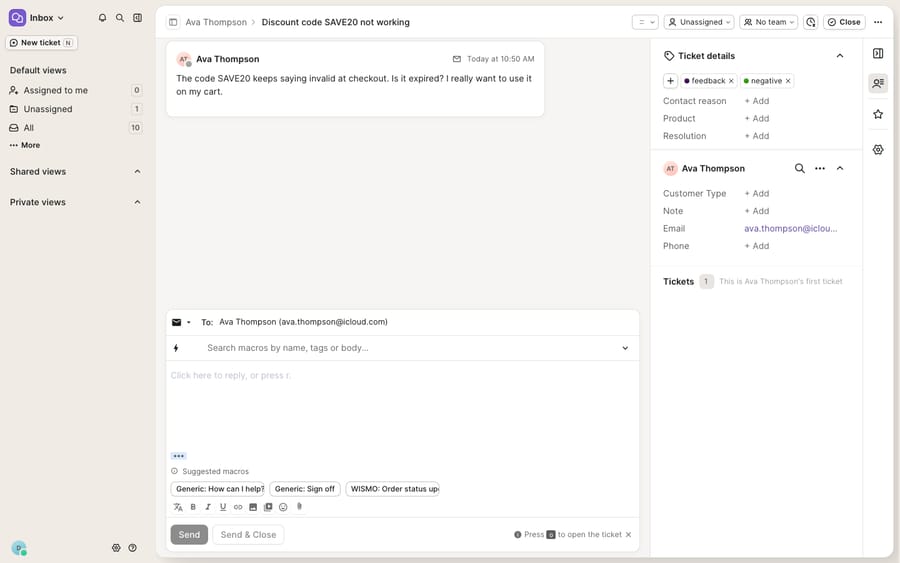Remove the negative tag

point(788,81)
